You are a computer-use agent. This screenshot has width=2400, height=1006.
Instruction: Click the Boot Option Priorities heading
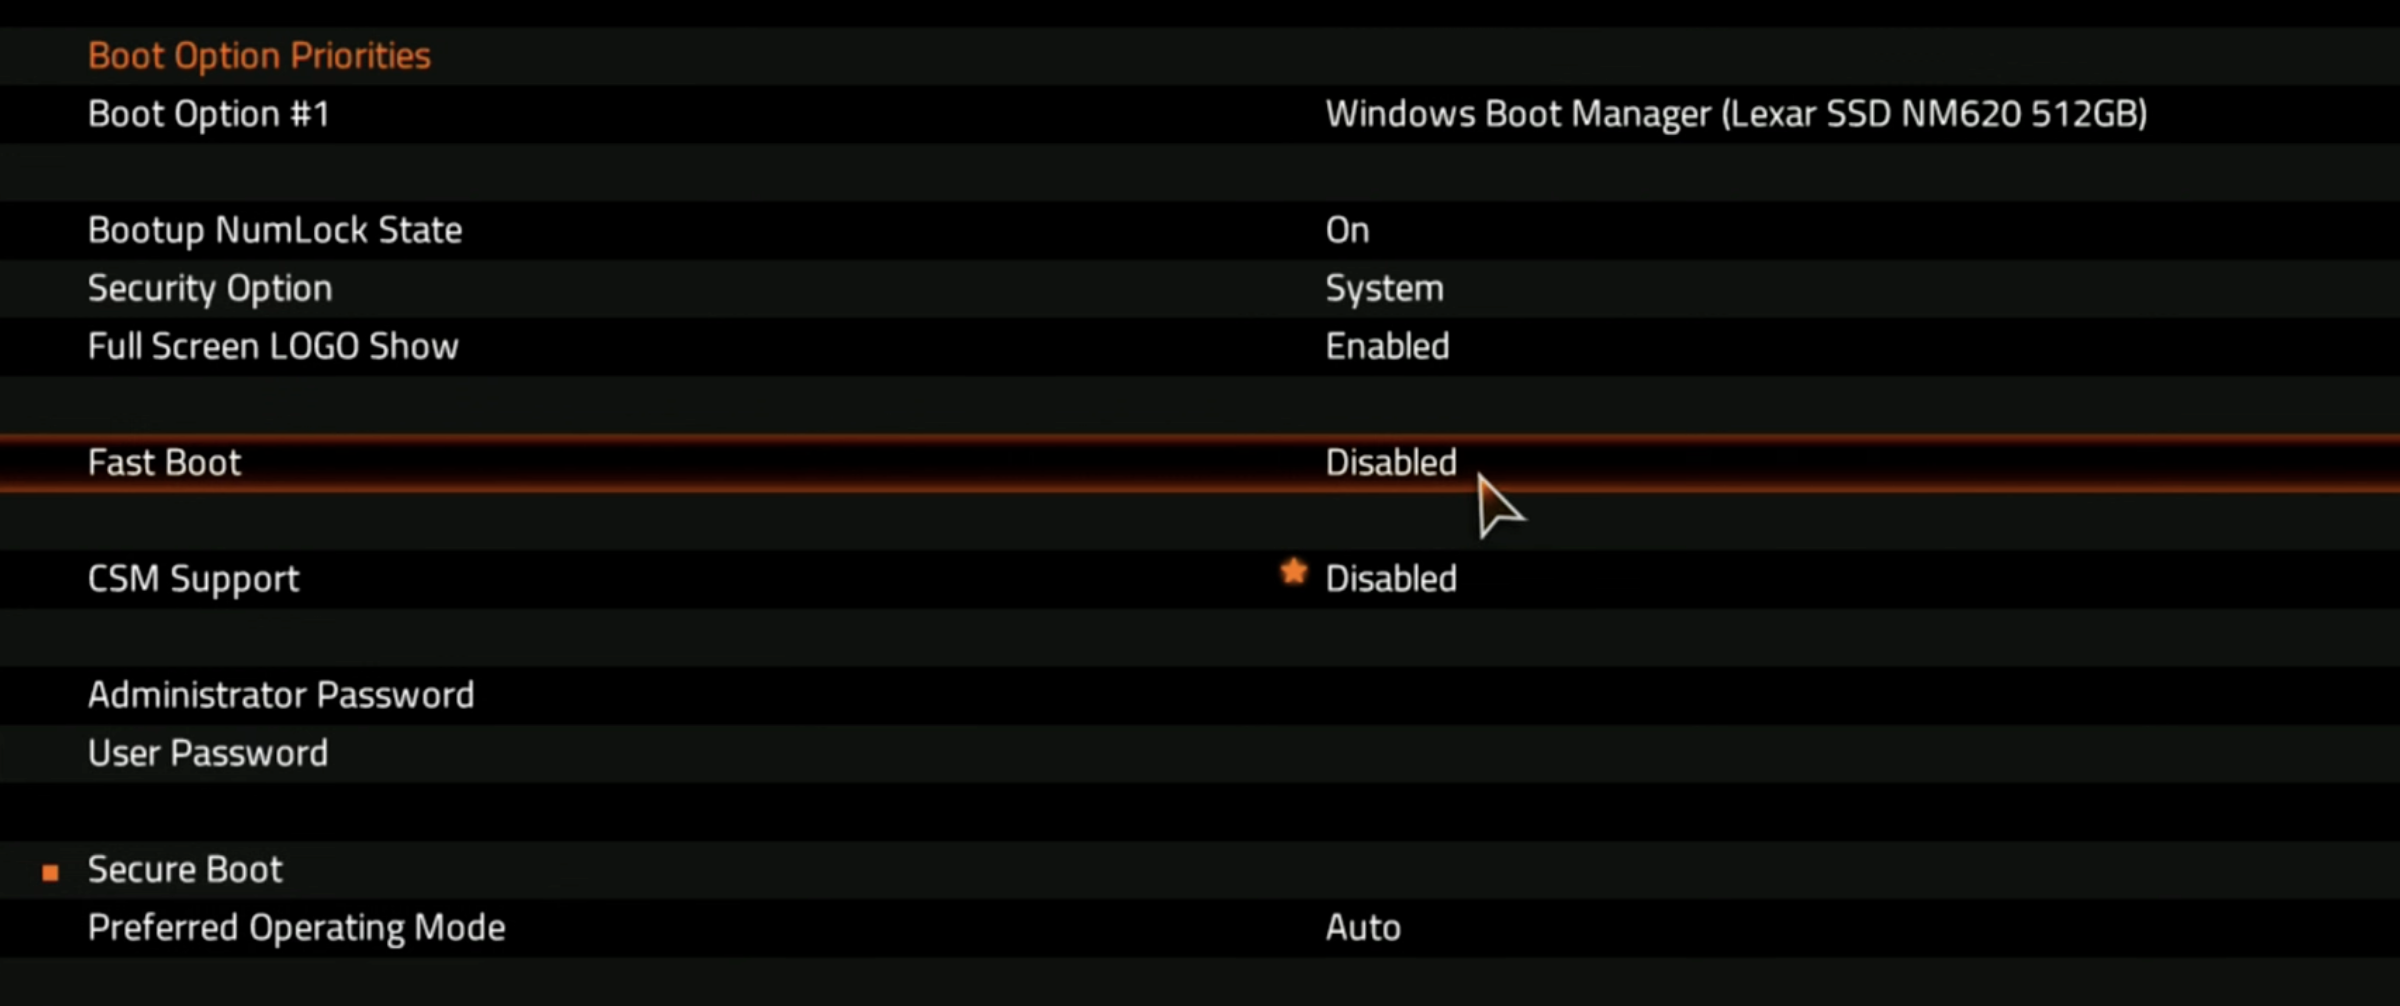coord(259,56)
